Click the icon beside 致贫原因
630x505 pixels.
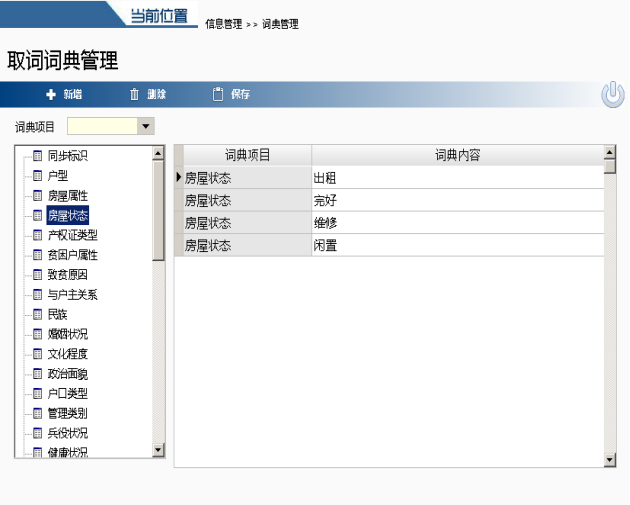click(x=37, y=275)
